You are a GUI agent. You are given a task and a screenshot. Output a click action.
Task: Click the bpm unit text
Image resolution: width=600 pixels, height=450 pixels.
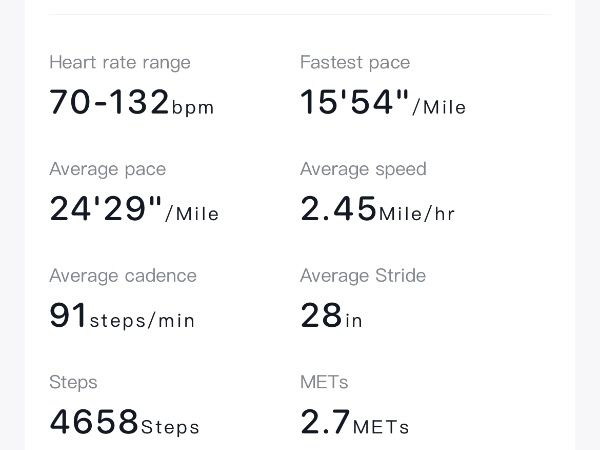(x=193, y=108)
